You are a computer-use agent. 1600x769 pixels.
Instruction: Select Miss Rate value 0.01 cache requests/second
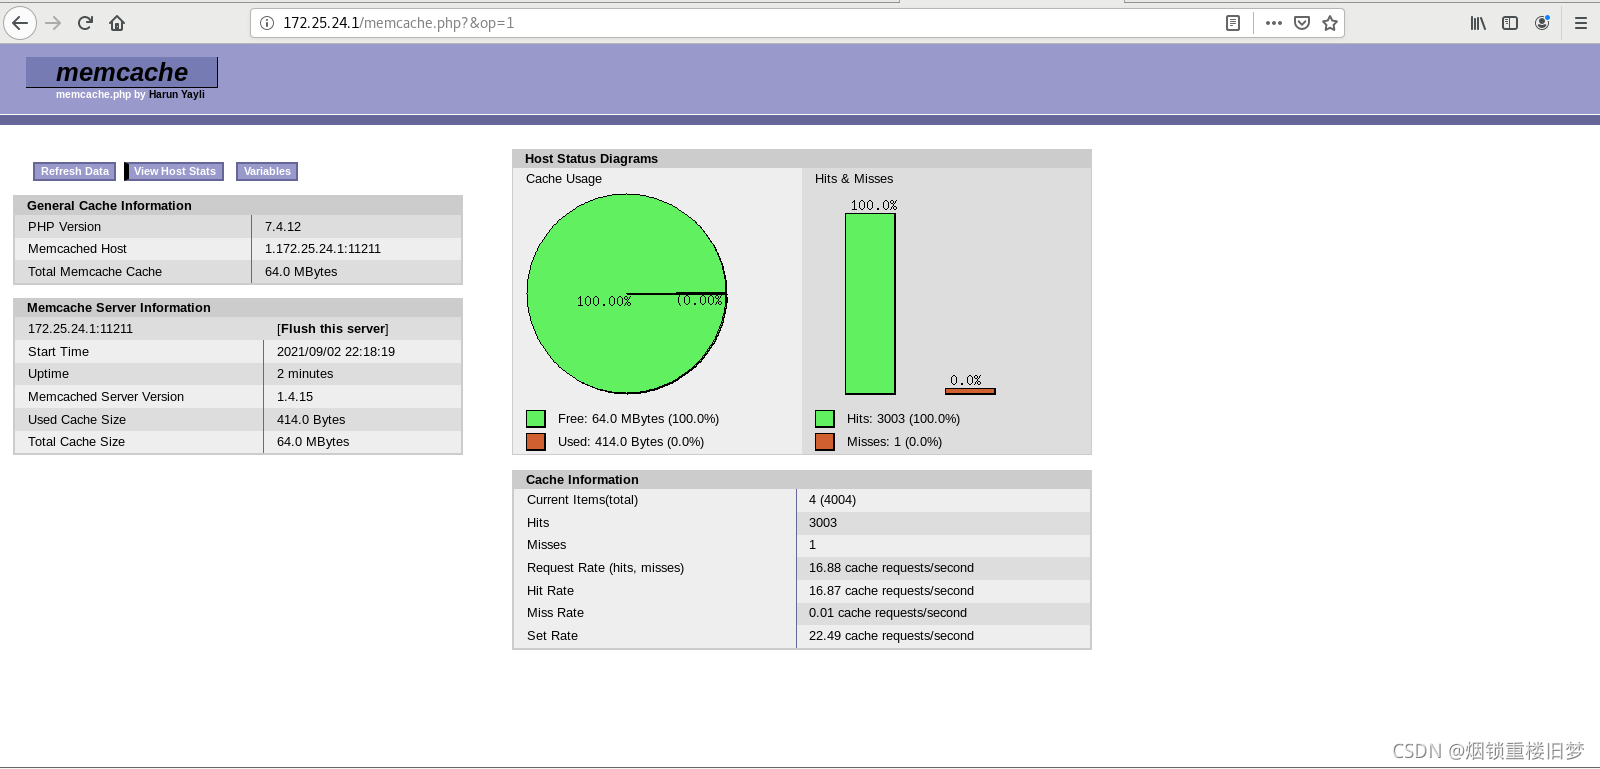[x=888, y=613]
